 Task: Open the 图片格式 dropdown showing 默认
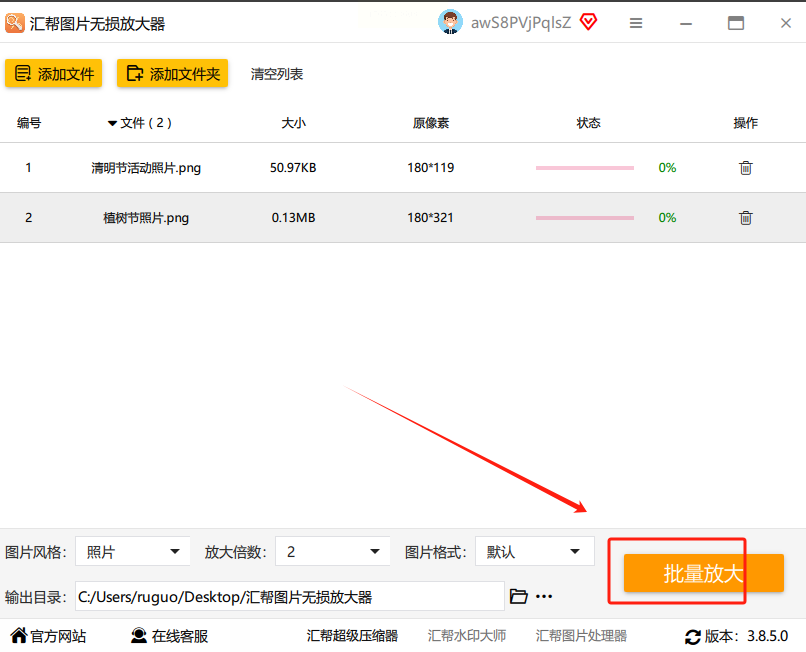pyautogui.click(x=535, y=551)
